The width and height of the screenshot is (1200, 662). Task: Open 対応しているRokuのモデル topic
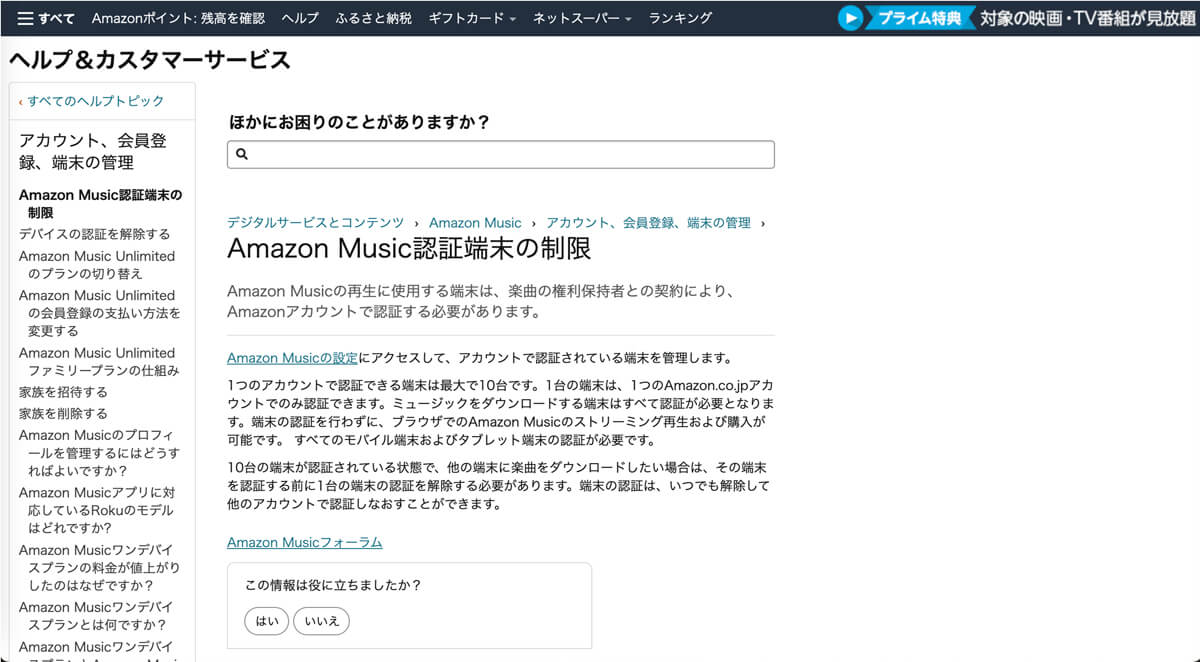(97, 510)
